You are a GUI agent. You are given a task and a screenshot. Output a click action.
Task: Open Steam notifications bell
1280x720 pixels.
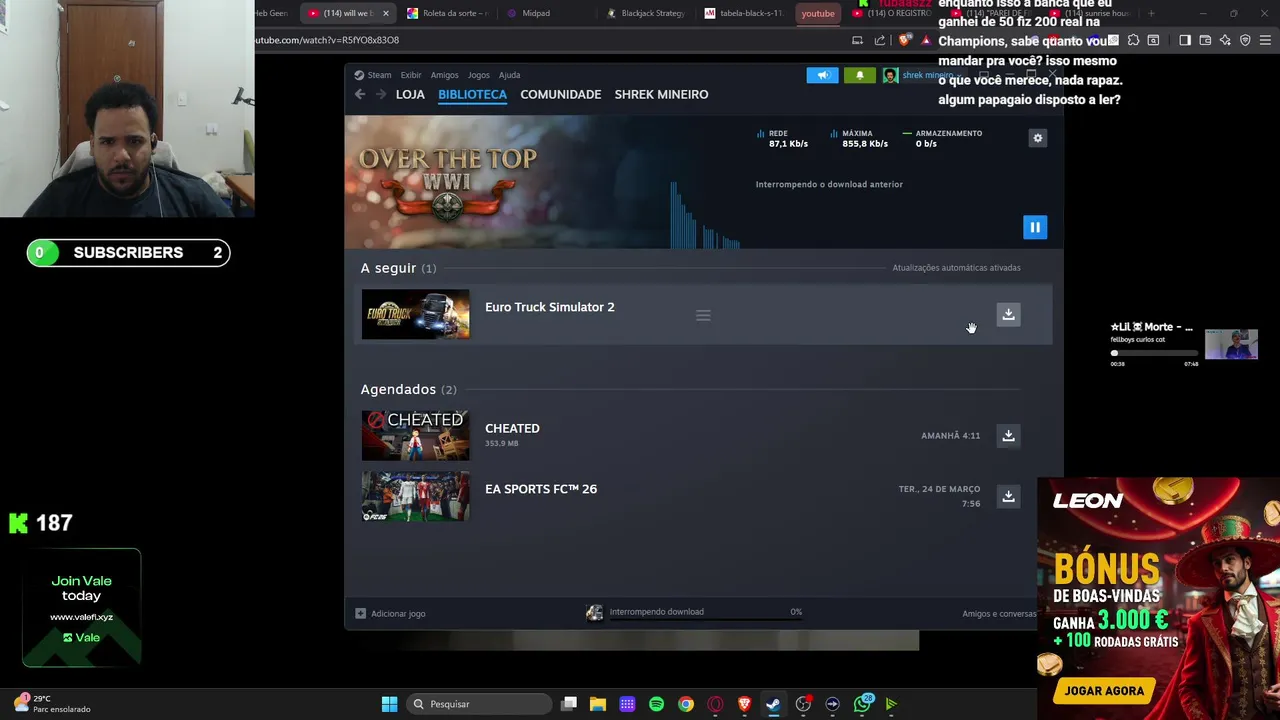click(x=859, y=75)
